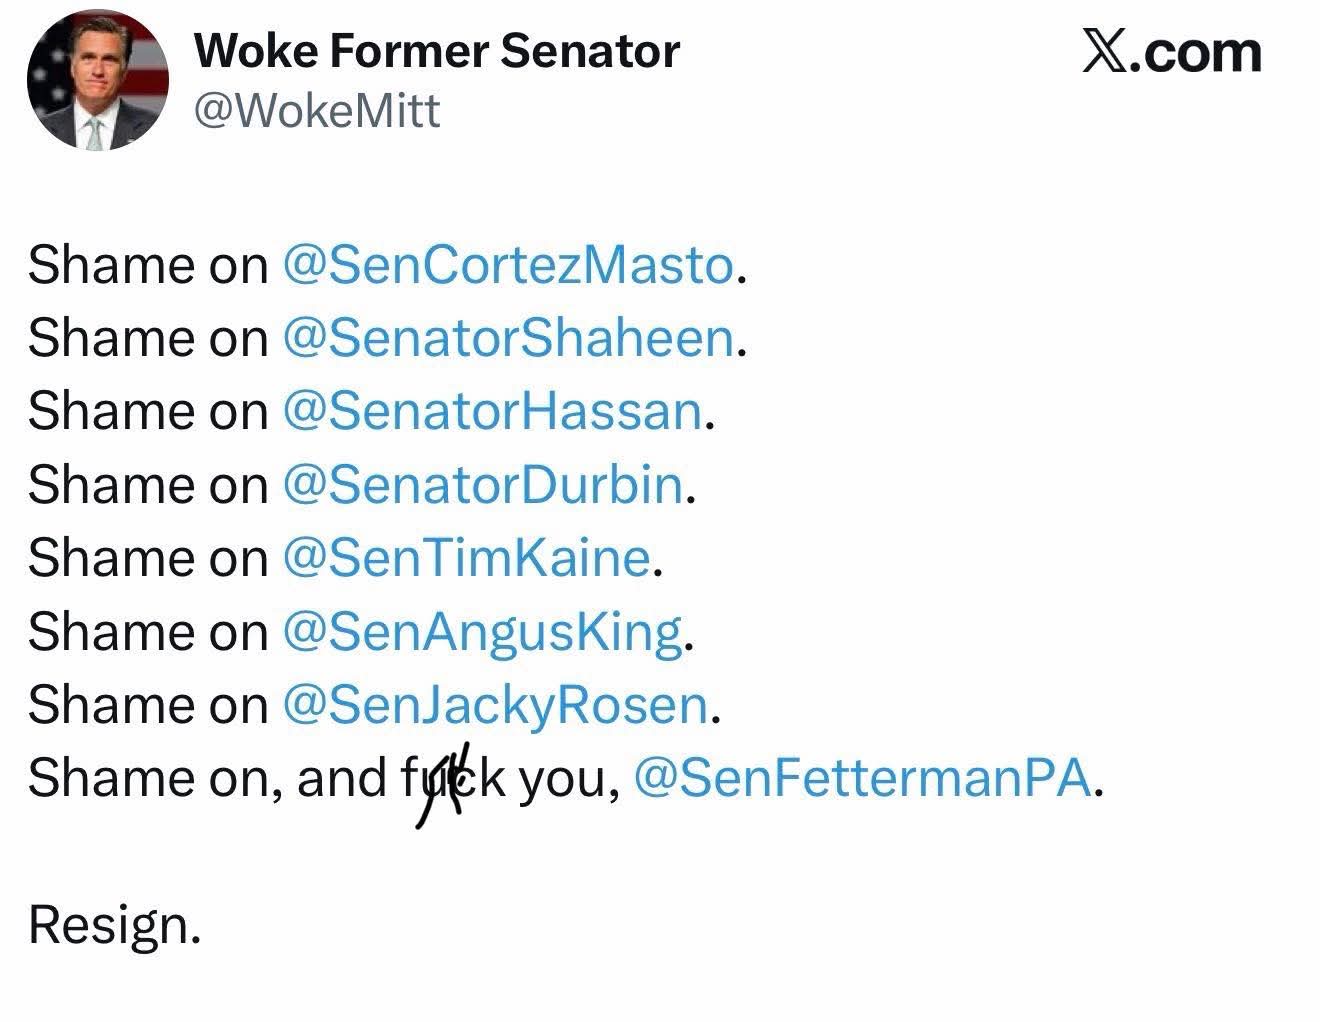
Task: Visit the @SenatorHassan mention
Action: click(492, 412)
